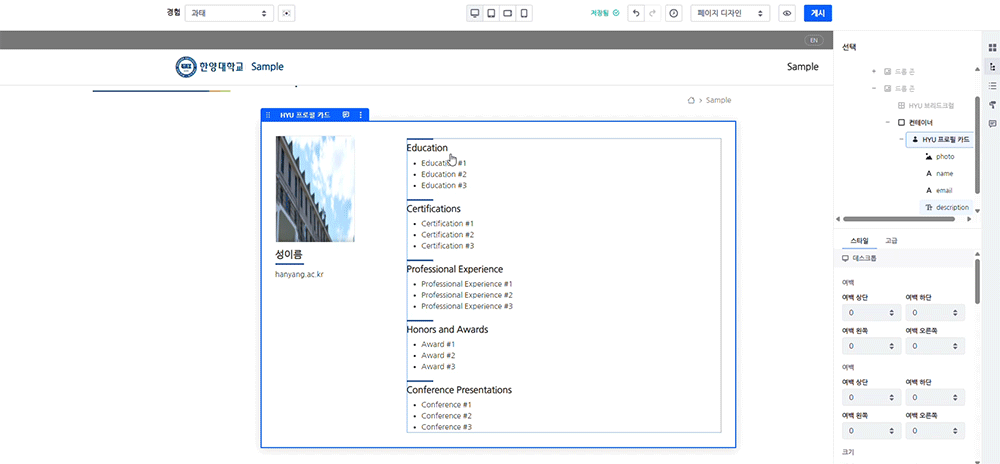
Task: Open the grid components panel icon
Action: click(992, 47)
